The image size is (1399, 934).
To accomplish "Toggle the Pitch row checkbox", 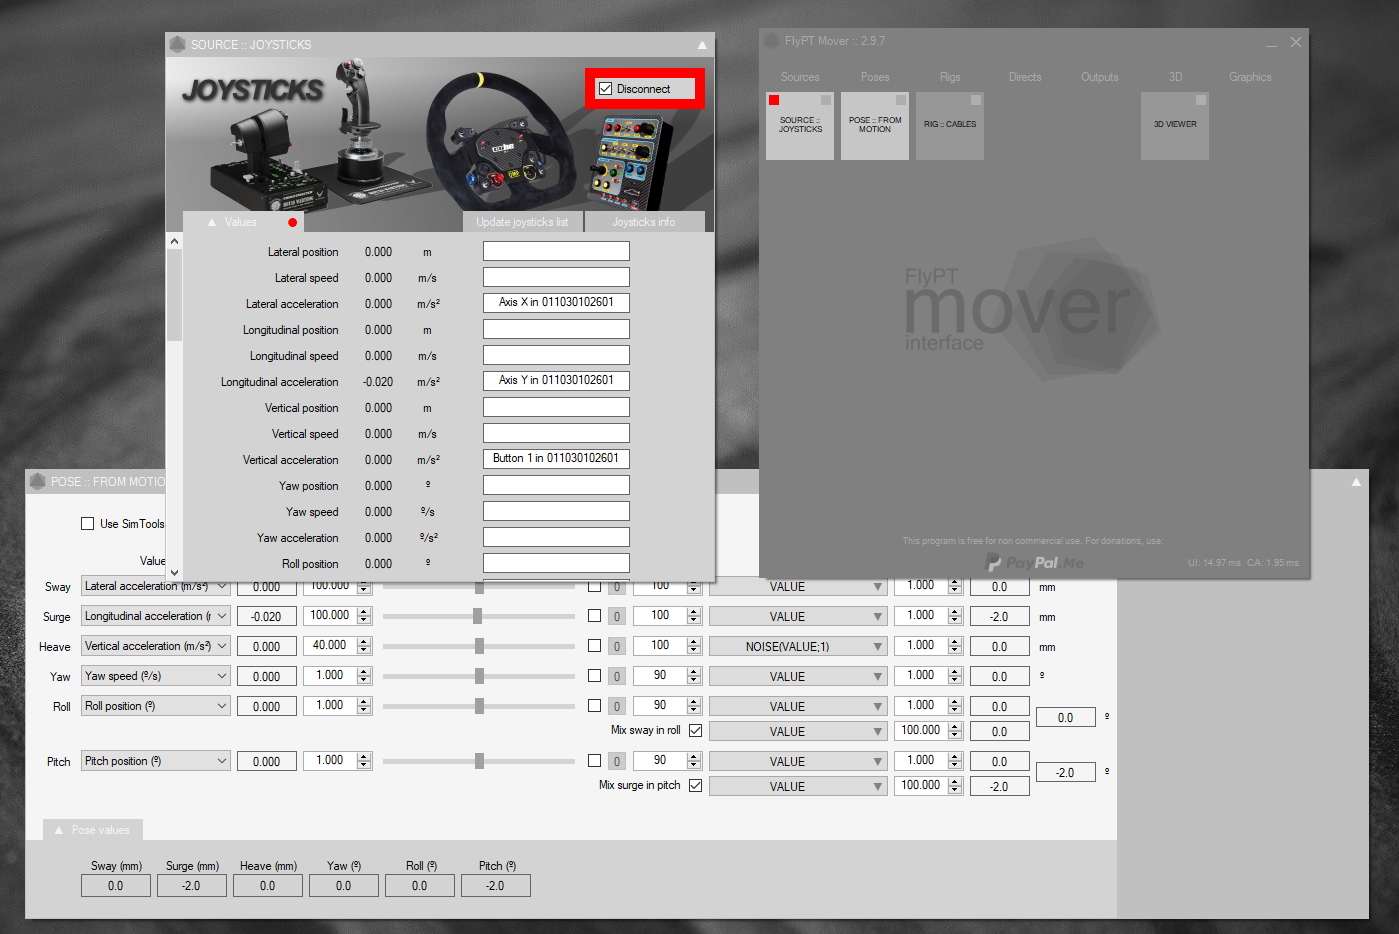I will click(x=594, y=760).
